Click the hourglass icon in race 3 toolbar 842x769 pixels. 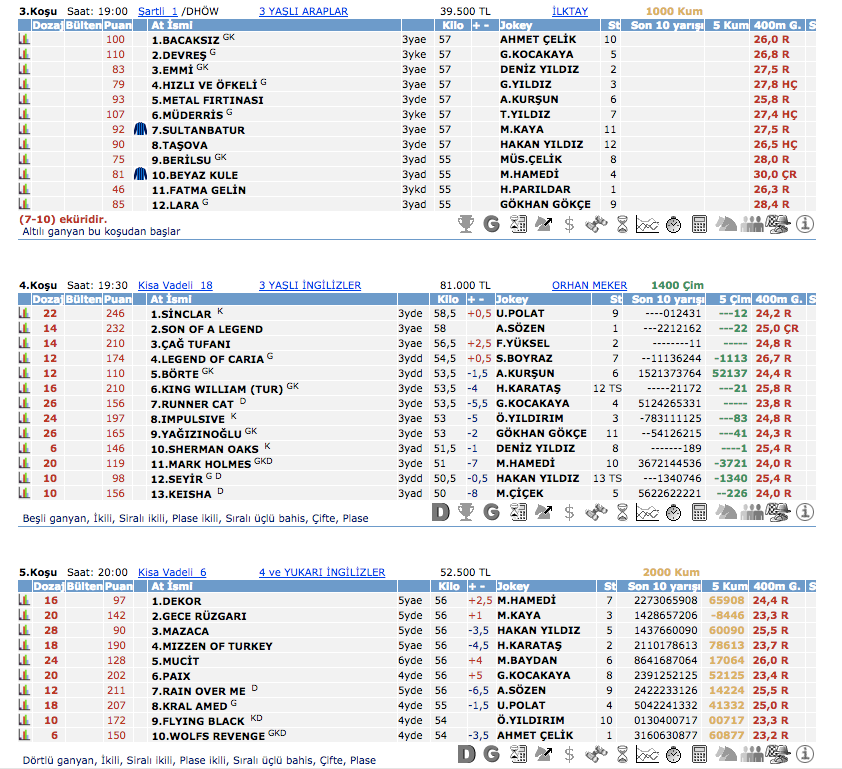(622, 224)
